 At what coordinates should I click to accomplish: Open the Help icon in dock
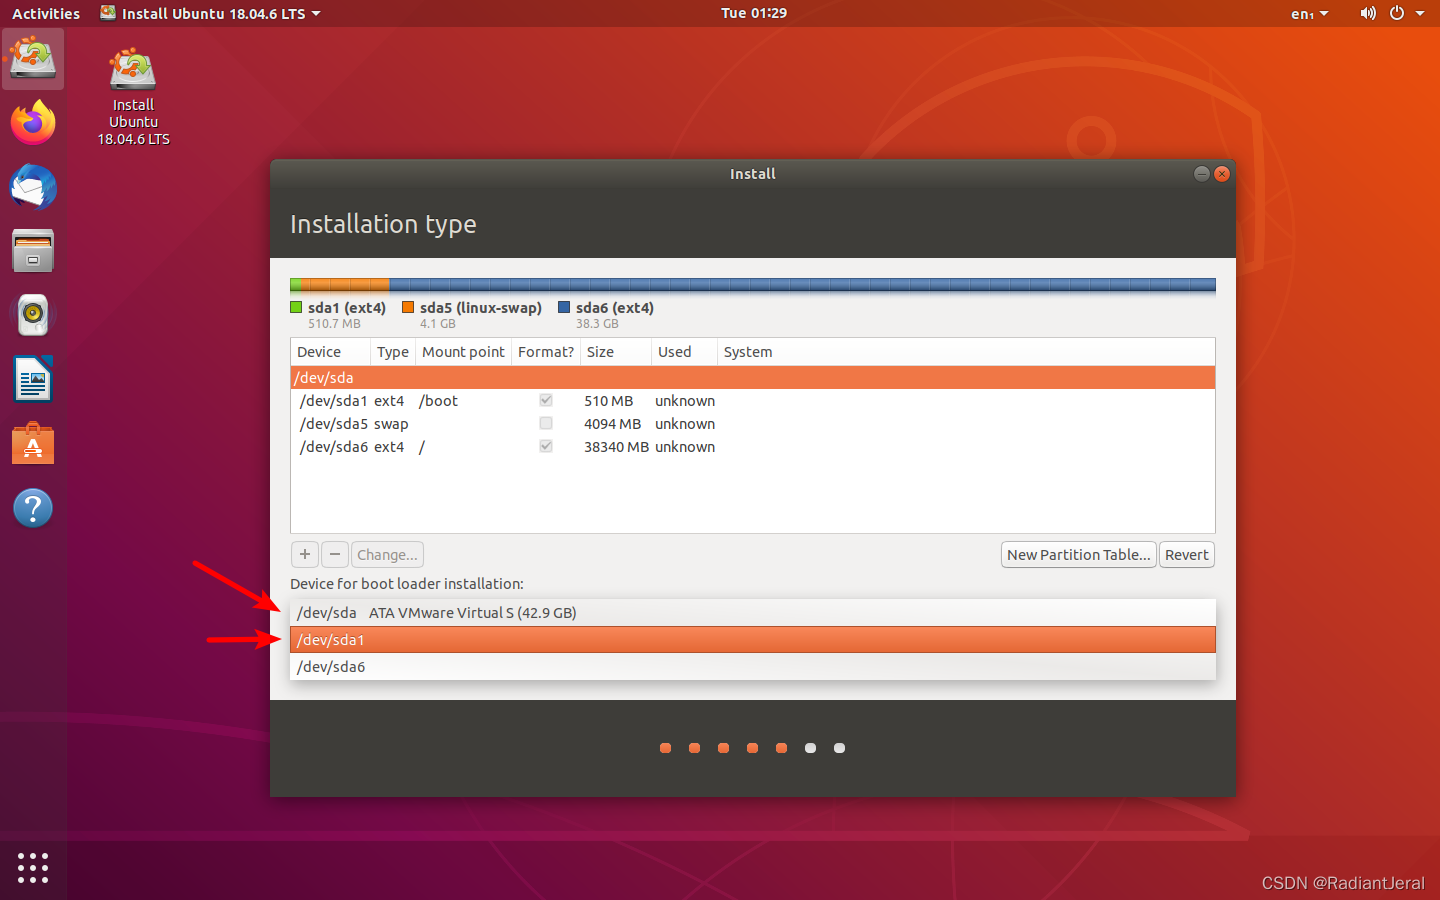33,508
